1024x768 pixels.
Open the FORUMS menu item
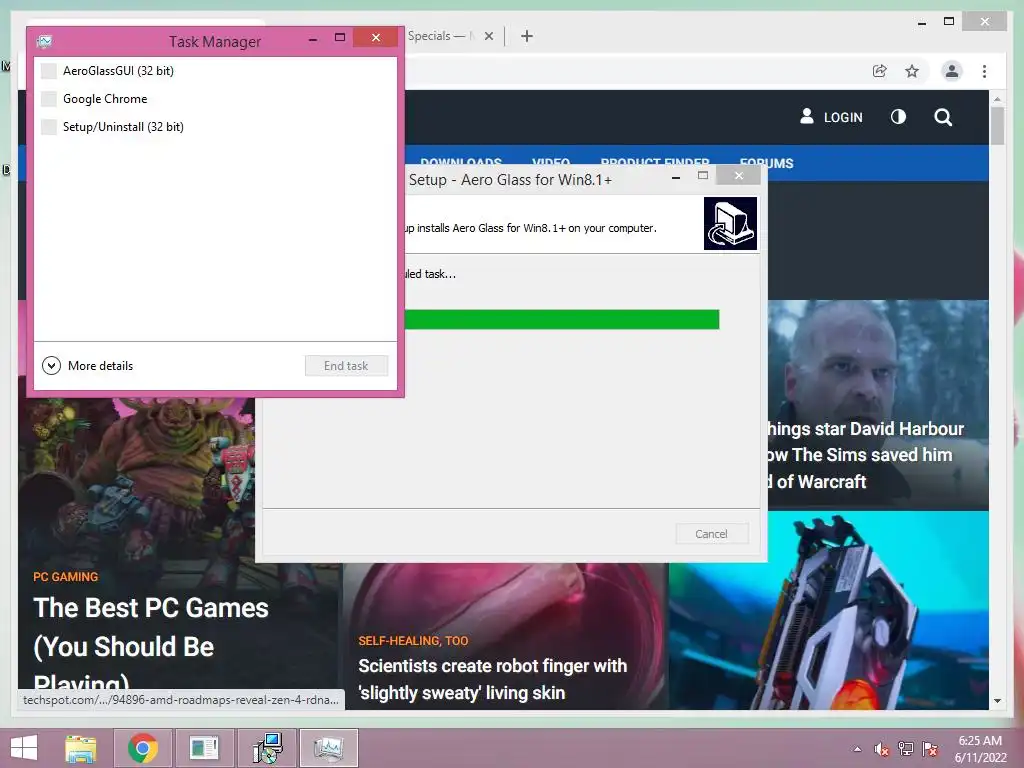(x=767, y=163)
